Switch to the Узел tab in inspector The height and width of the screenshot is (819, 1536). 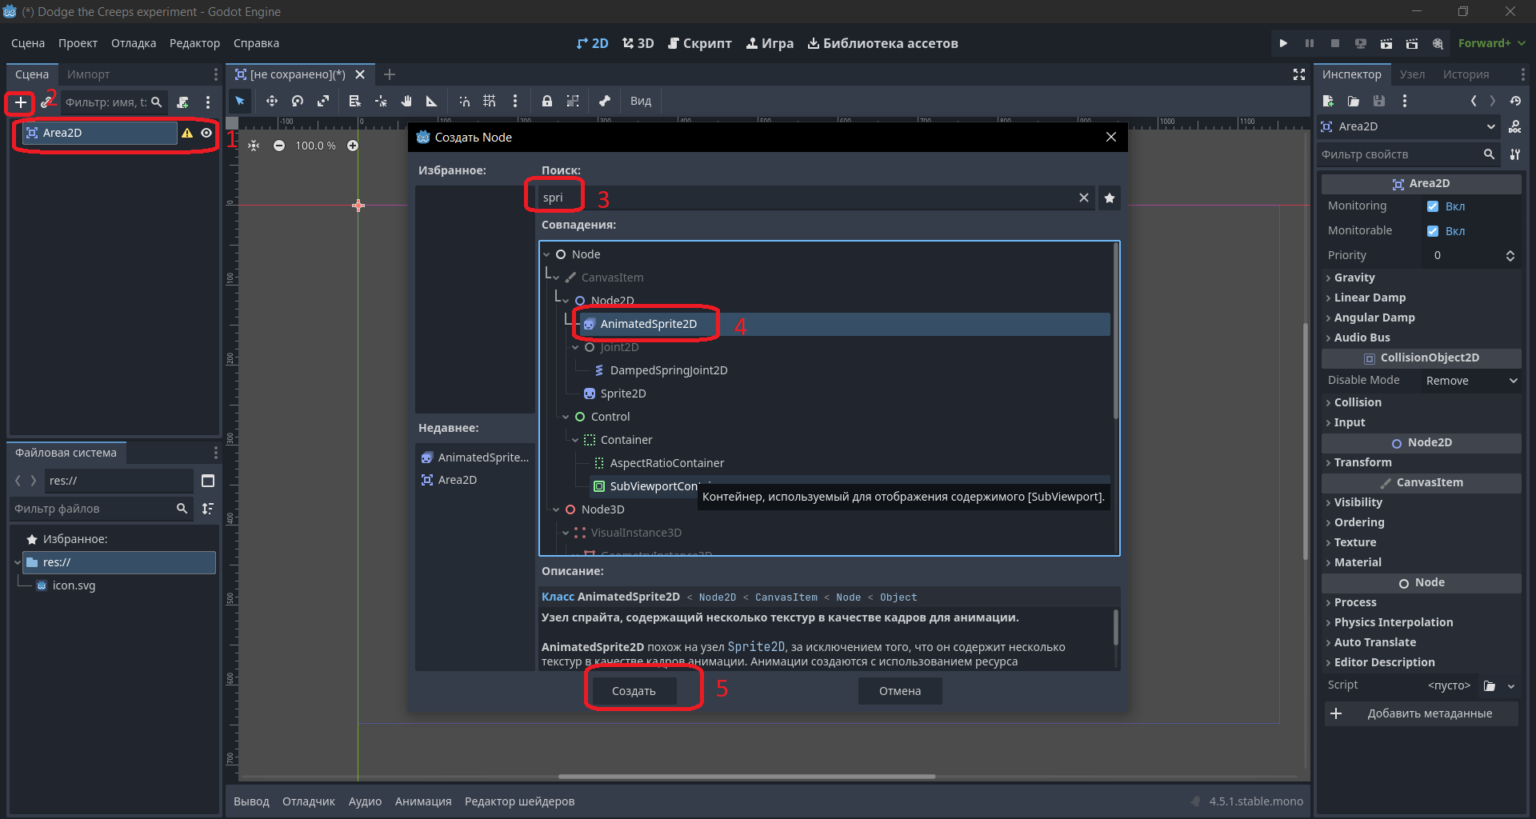tap(1412, 74)
